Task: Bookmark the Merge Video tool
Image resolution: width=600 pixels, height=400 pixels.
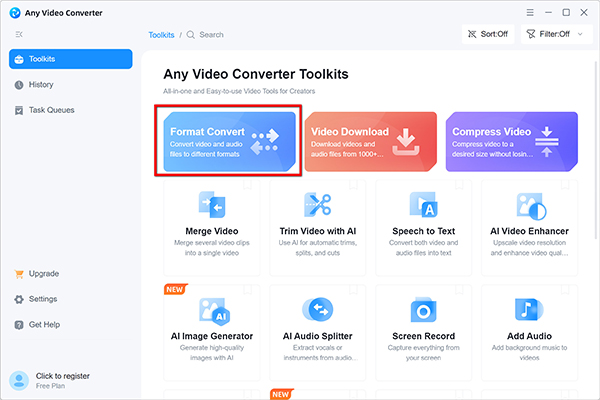Action: 248,185
